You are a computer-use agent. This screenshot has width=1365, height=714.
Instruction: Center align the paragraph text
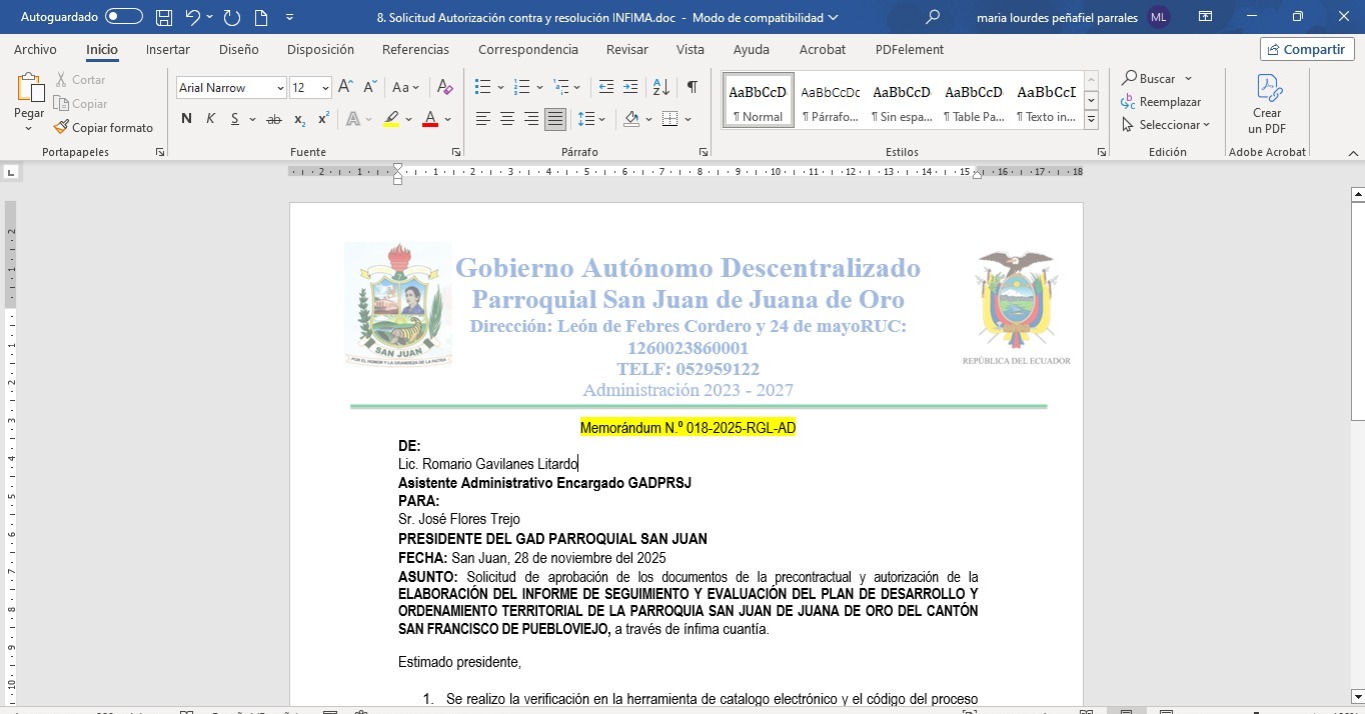click(507, 119)
